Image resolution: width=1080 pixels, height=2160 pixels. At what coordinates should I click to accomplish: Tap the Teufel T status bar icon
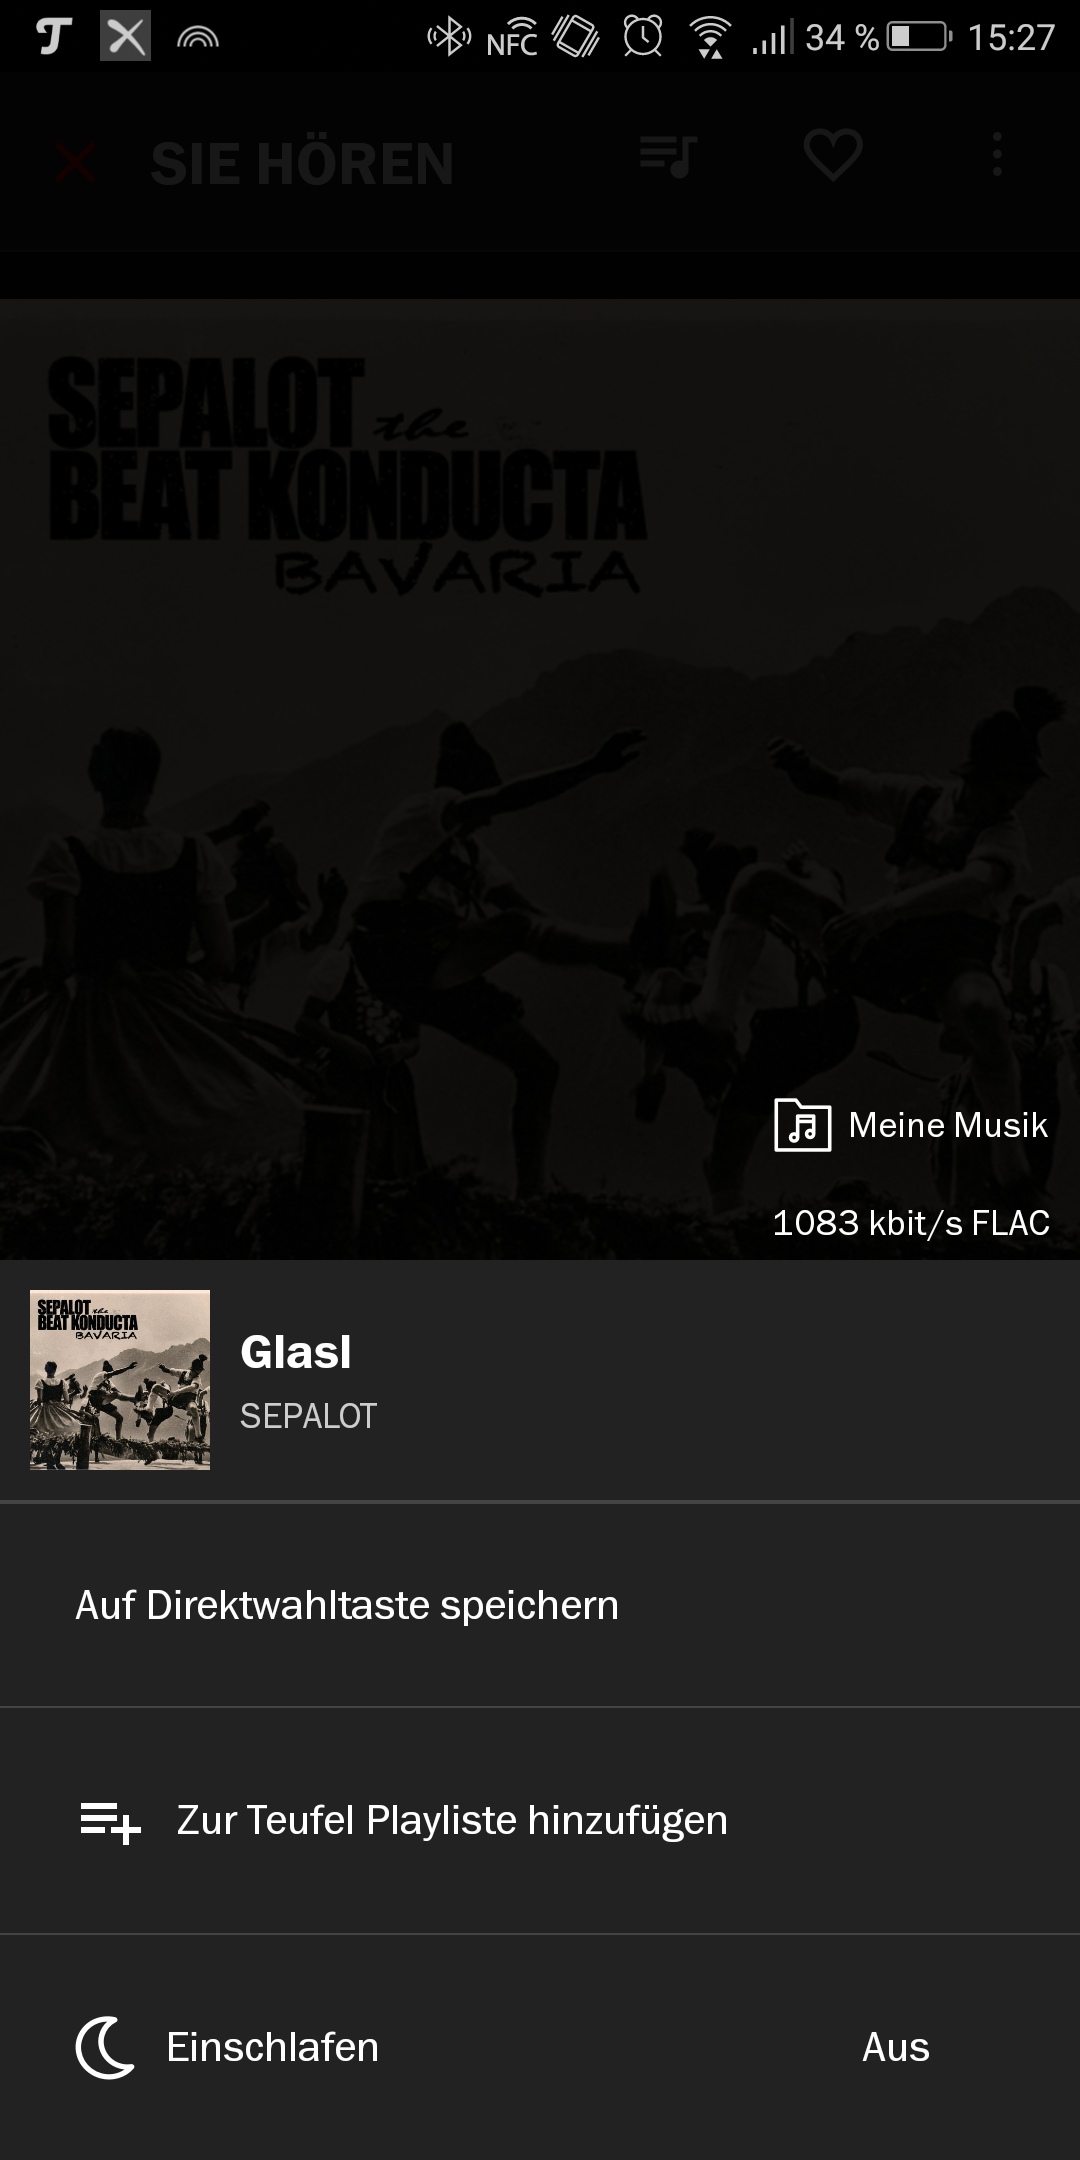[x=53, y=37]
